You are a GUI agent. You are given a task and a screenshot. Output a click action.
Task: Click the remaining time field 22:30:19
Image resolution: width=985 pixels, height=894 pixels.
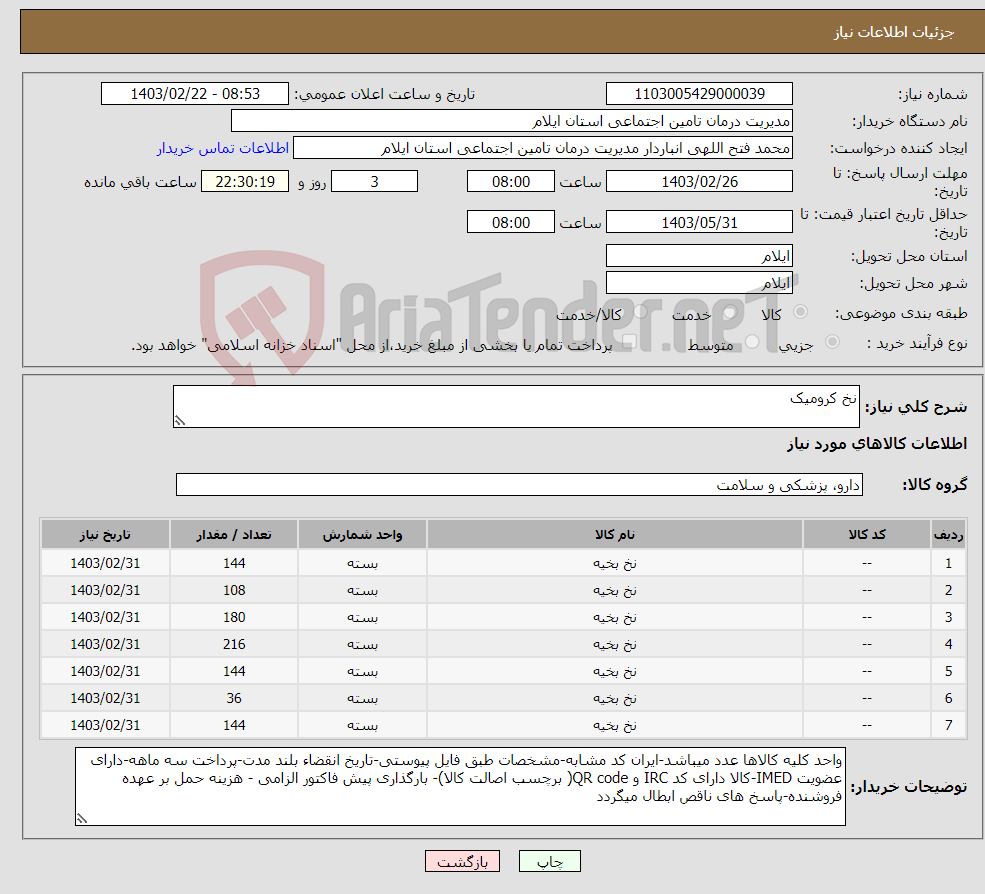coord(245,182)
